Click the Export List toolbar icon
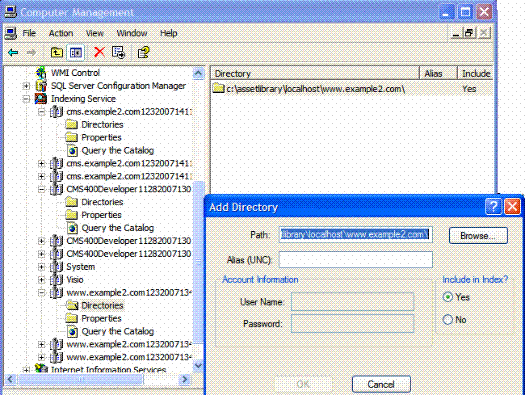Image resolution: width=525 pixels, height=395 pixels. pyautogui.click(x=119, y=52)
